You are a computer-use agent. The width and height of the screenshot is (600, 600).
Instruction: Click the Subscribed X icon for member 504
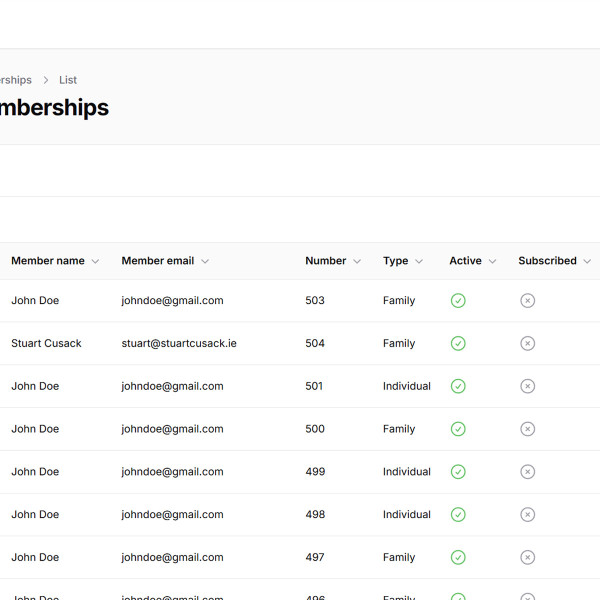(528, 344)
